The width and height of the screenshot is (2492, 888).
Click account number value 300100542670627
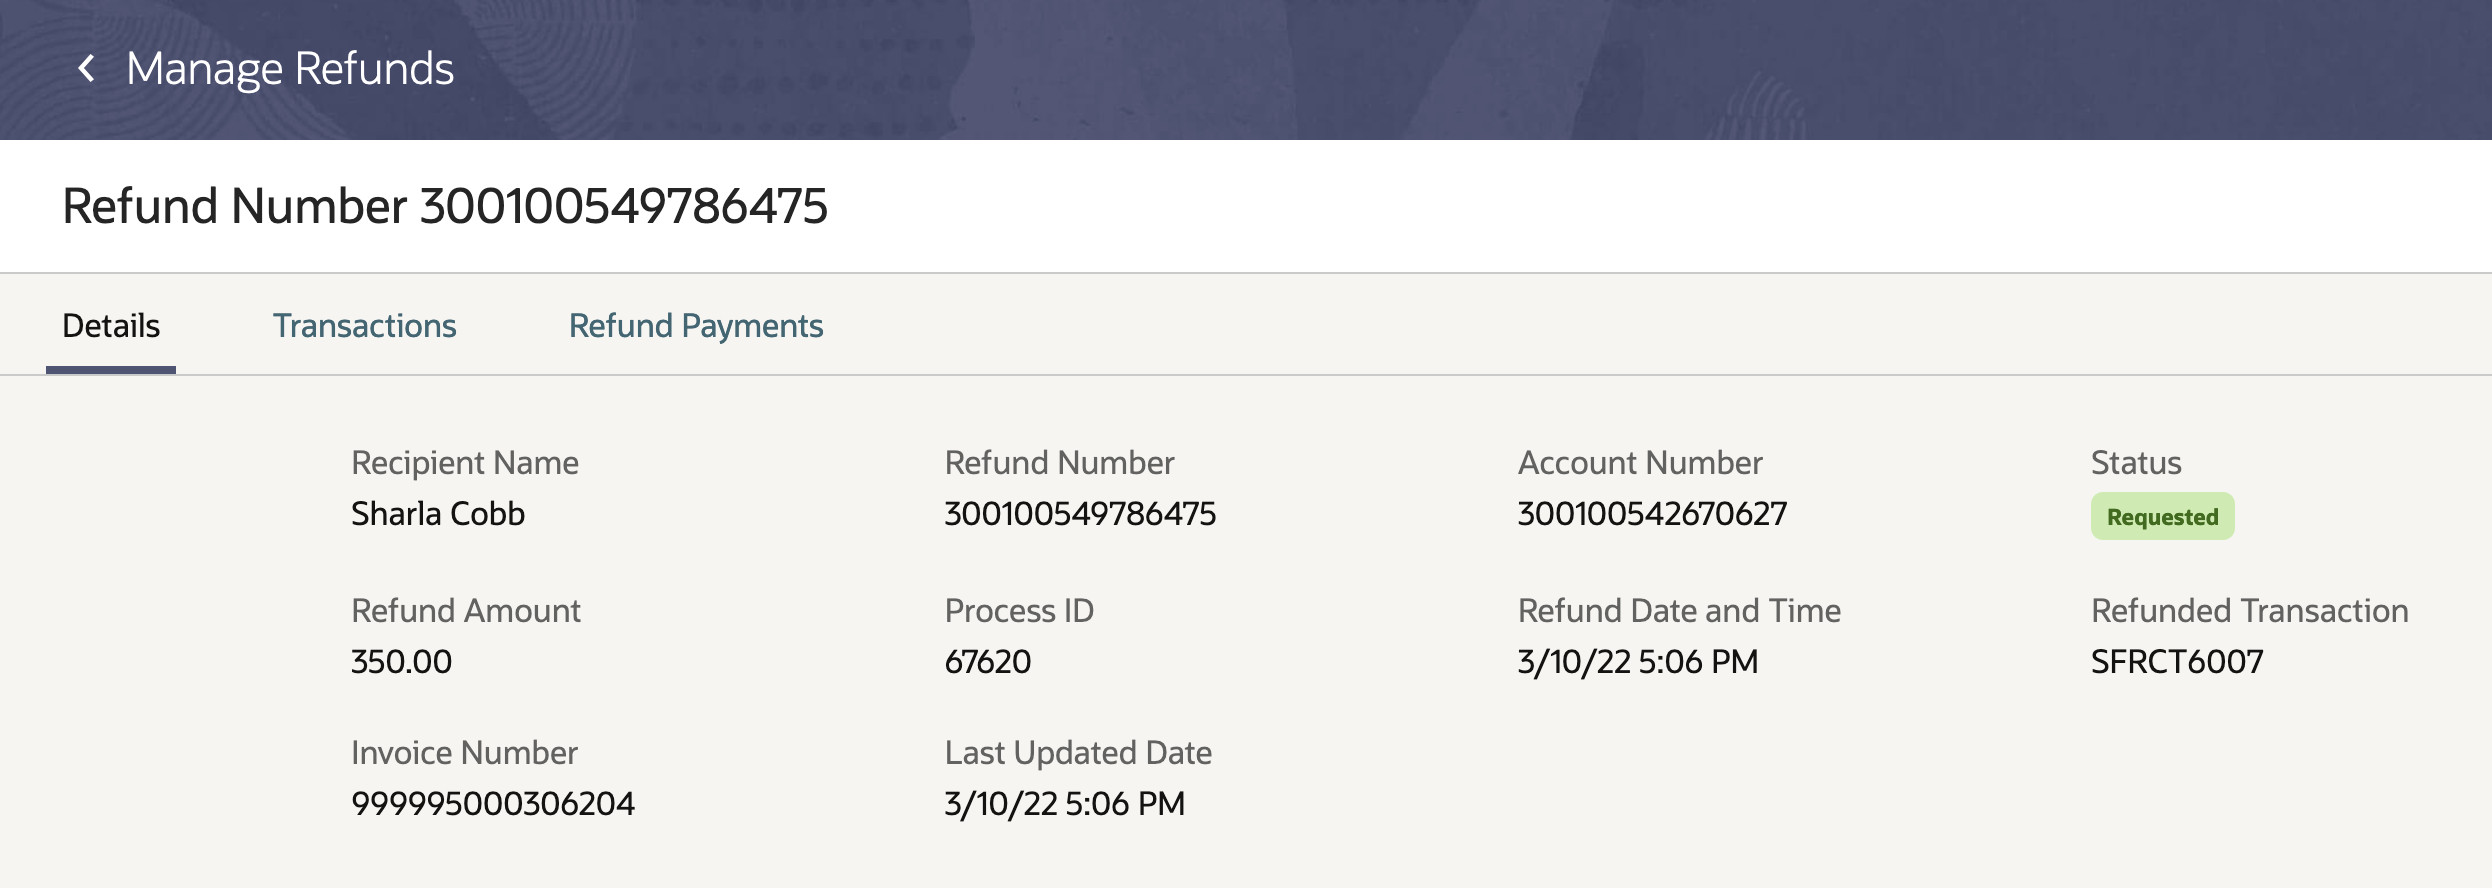point(1652,514)
